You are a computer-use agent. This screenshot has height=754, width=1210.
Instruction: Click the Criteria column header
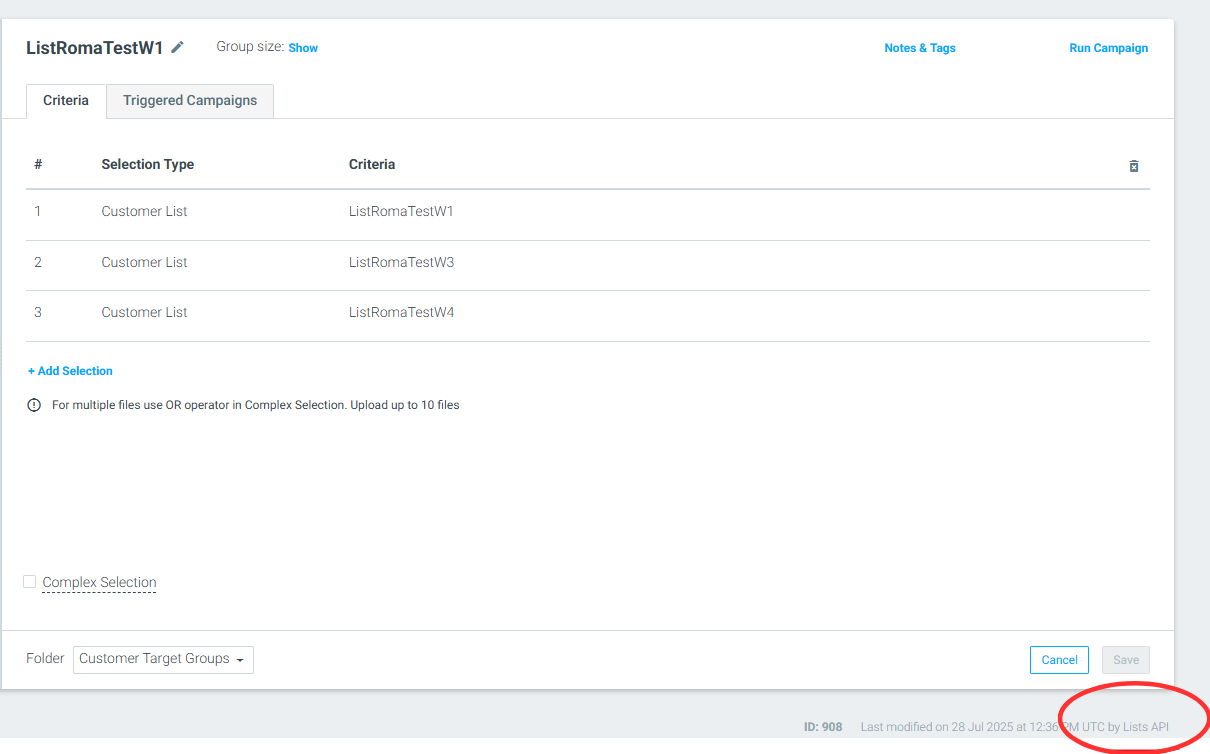pos(372,164)
